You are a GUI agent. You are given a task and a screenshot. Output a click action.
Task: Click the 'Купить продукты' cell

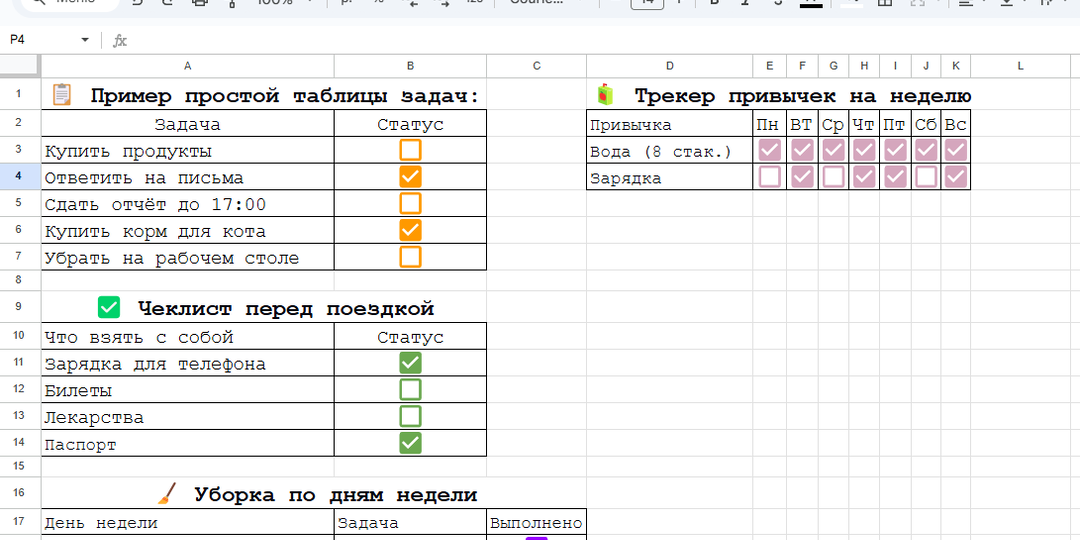coord(187,151)
